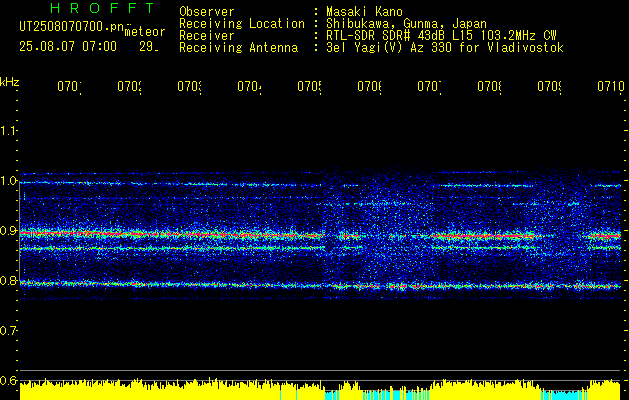629x400 pixels.
Task: Select 3el Yagi Az 330 Vladivostok text
Action: (x=445, y=48)
